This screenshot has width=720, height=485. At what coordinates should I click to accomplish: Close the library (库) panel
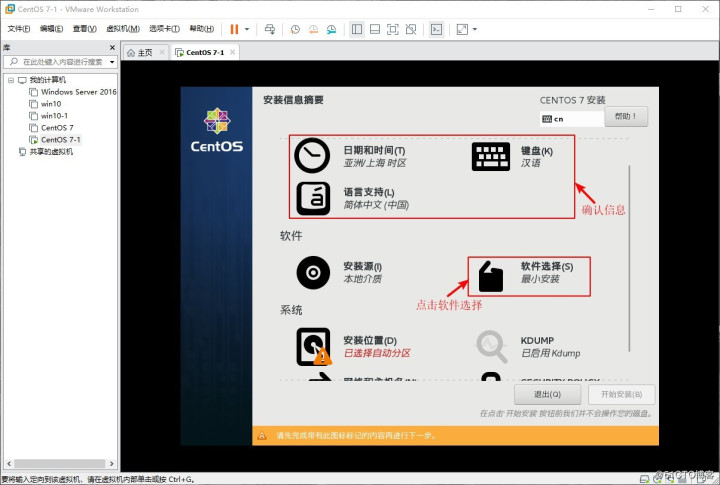[x=112, y=48]
